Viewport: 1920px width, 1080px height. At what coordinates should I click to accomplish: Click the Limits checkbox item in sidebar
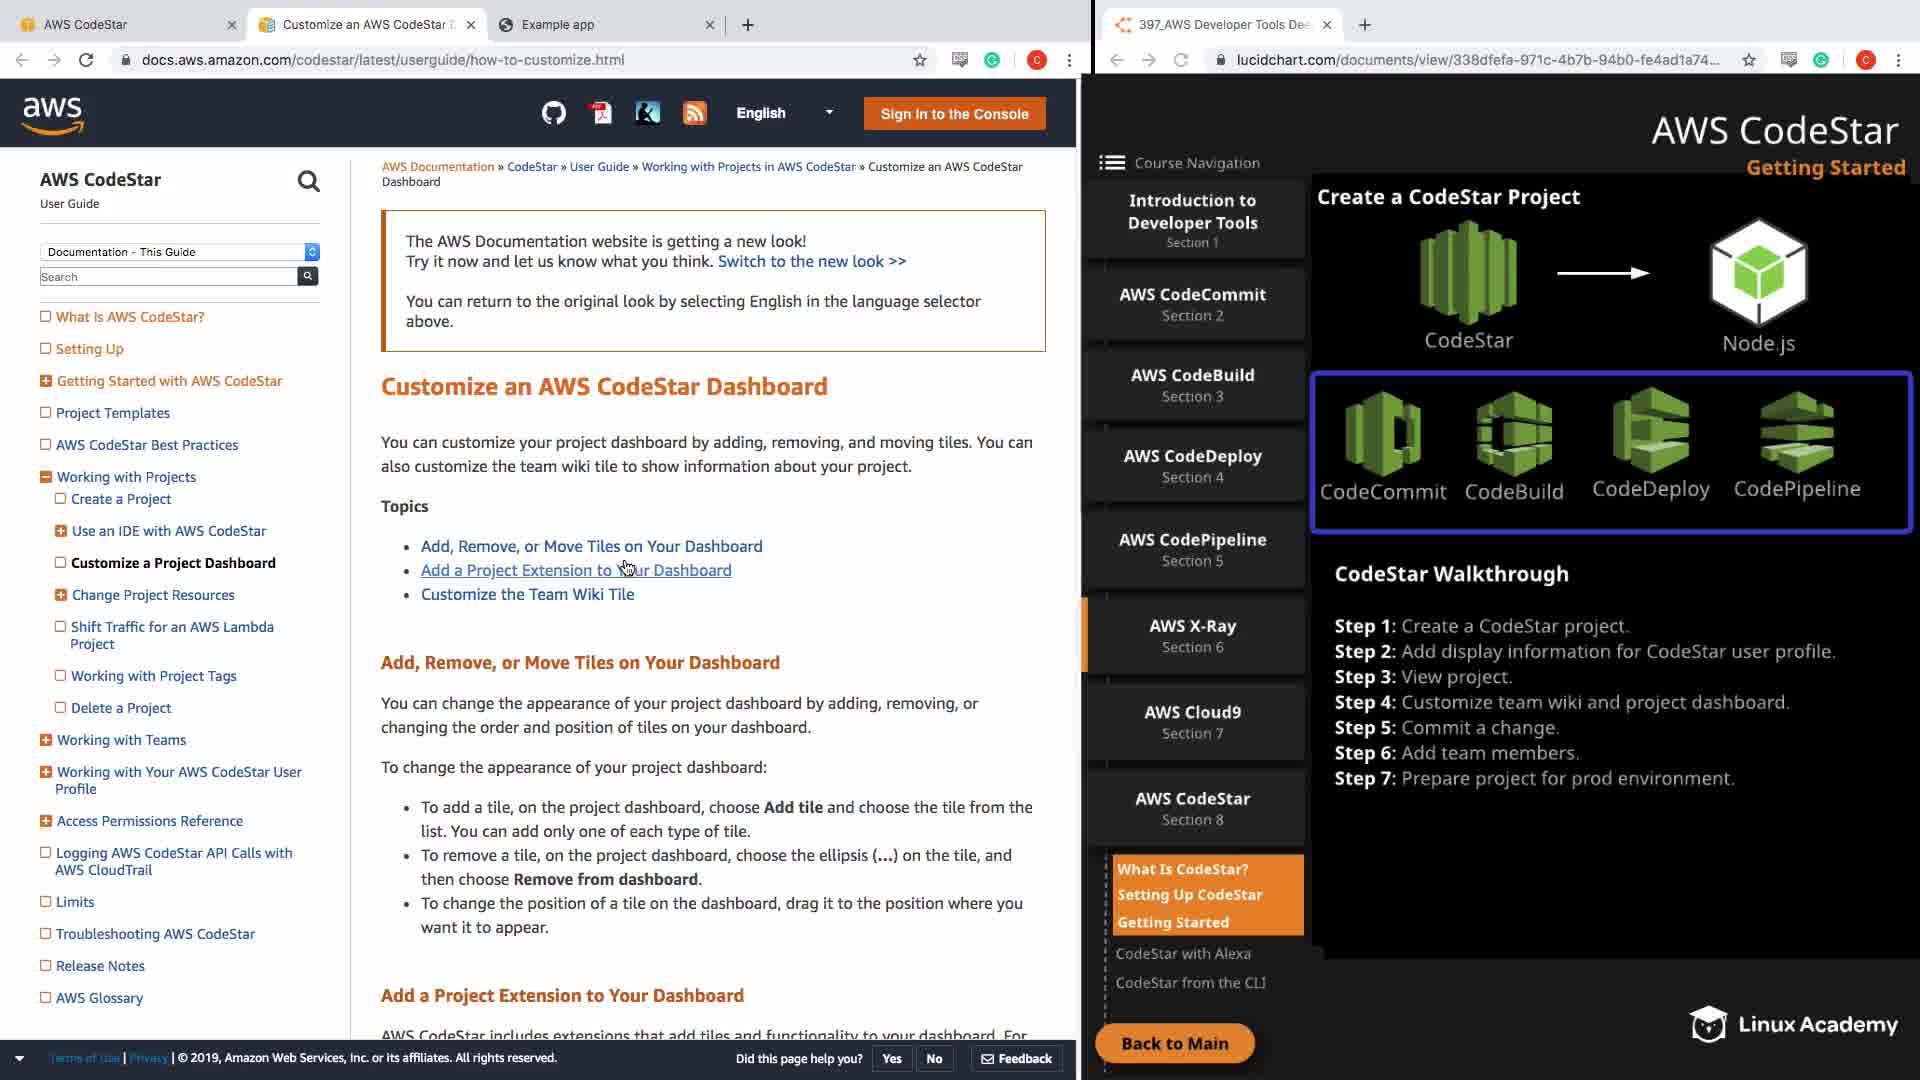click(45, 902)
